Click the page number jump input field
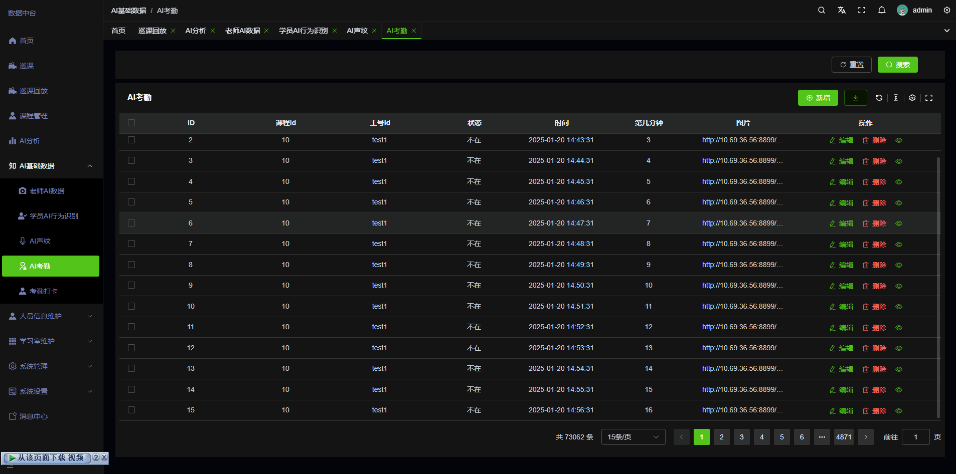956x474 pixels. [x=915, y=437]
